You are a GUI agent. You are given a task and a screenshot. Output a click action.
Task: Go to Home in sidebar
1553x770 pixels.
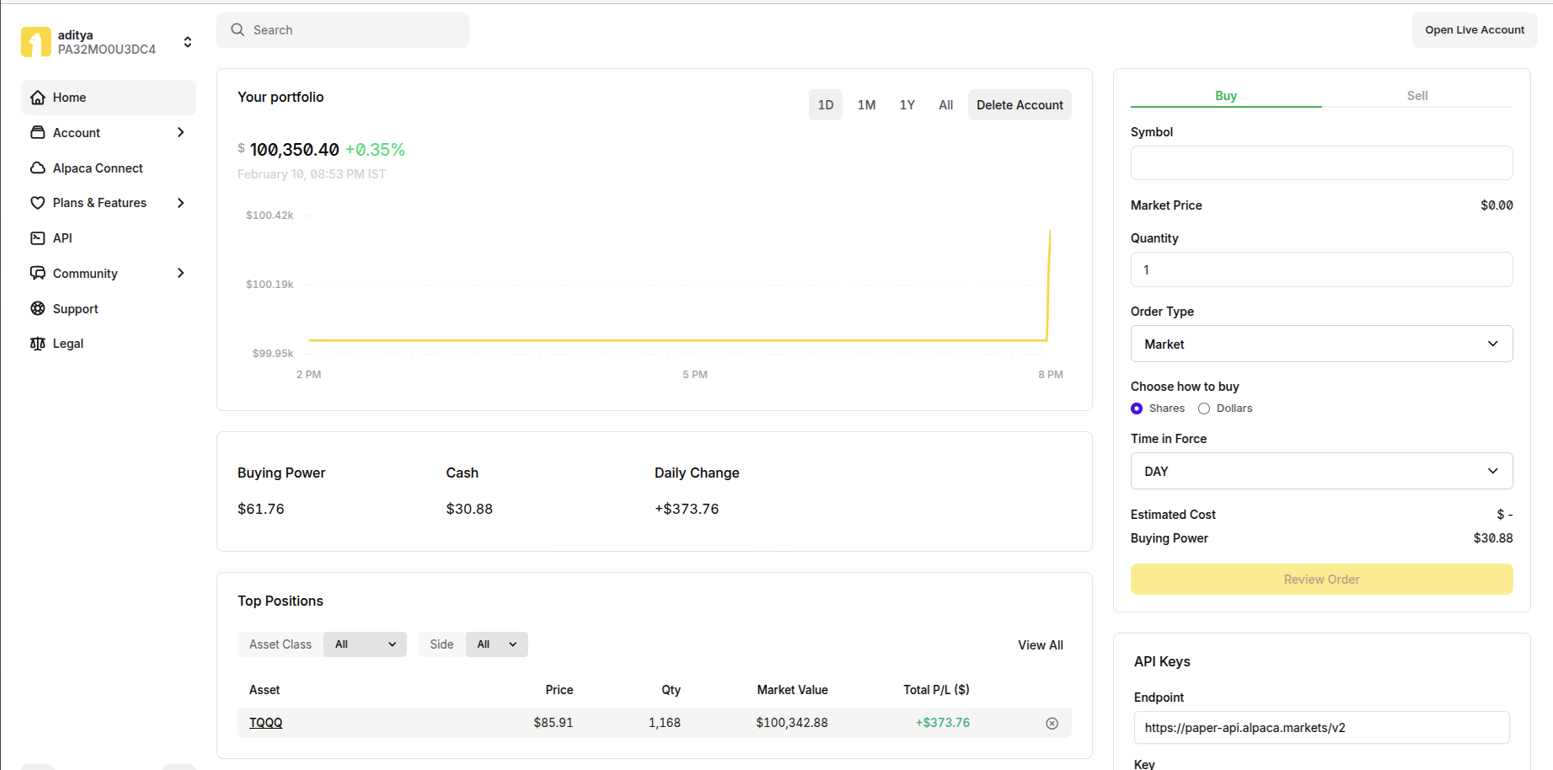coord(108,97)
